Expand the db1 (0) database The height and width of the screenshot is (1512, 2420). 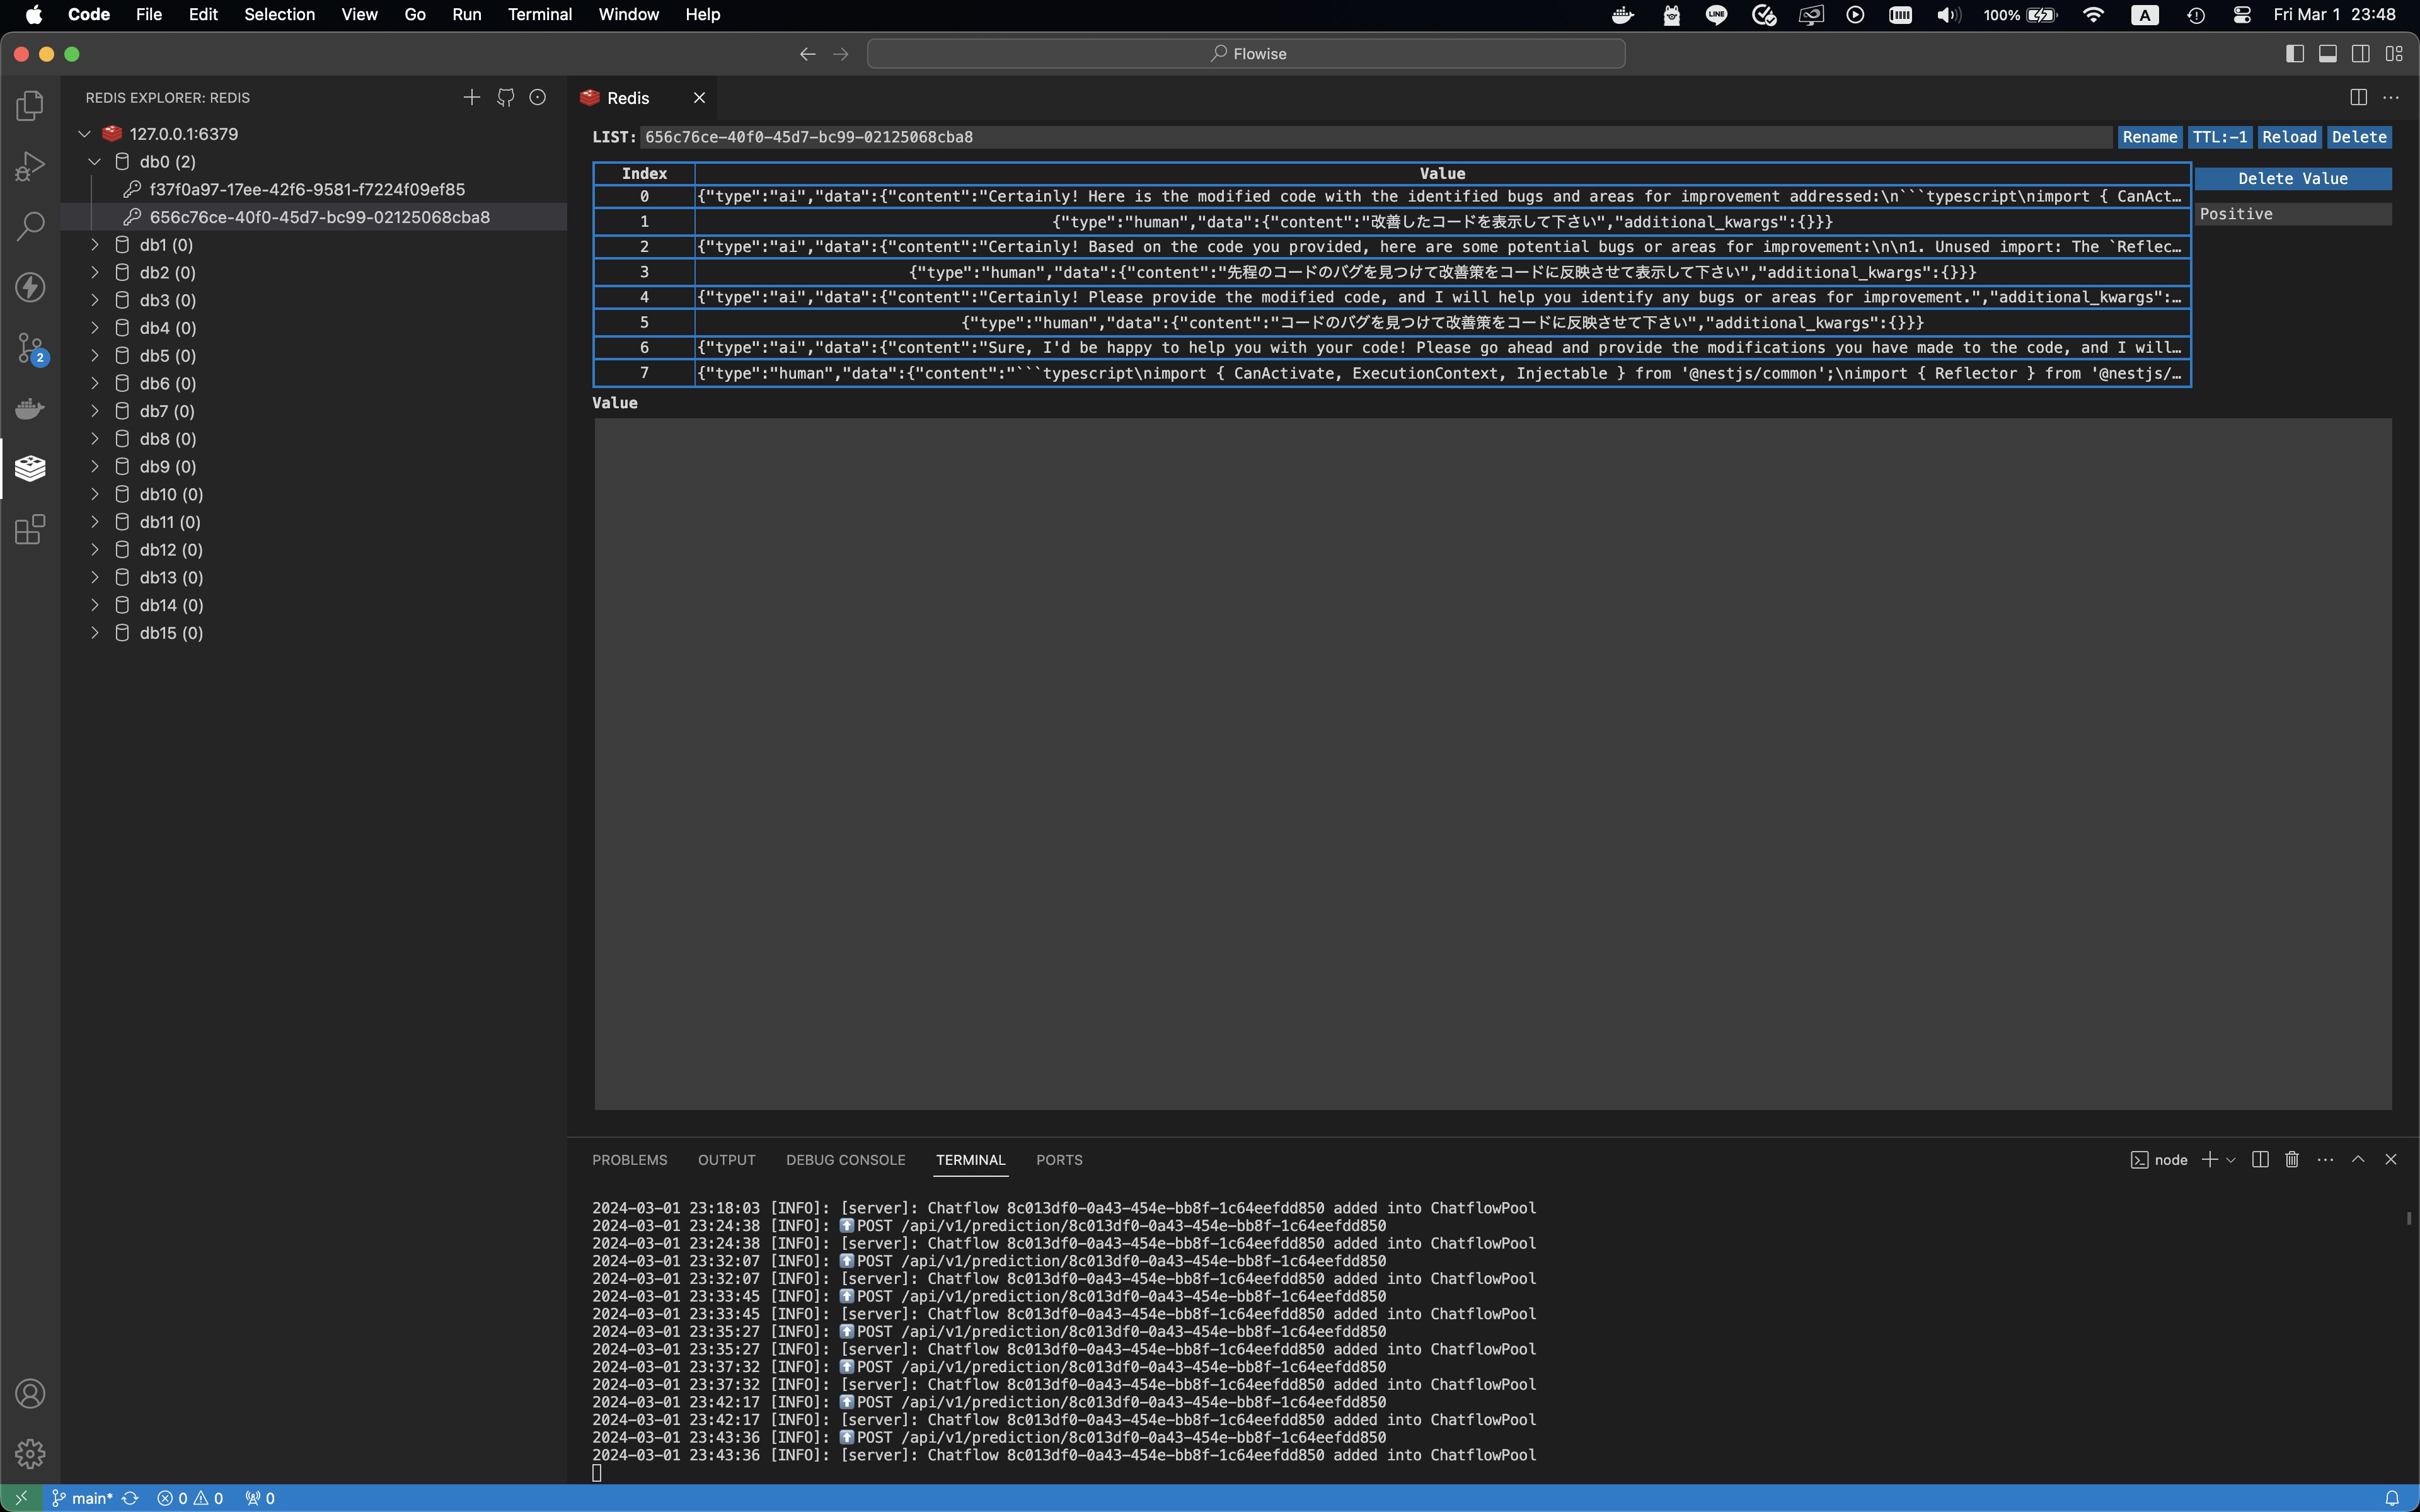tap(95, 244)
